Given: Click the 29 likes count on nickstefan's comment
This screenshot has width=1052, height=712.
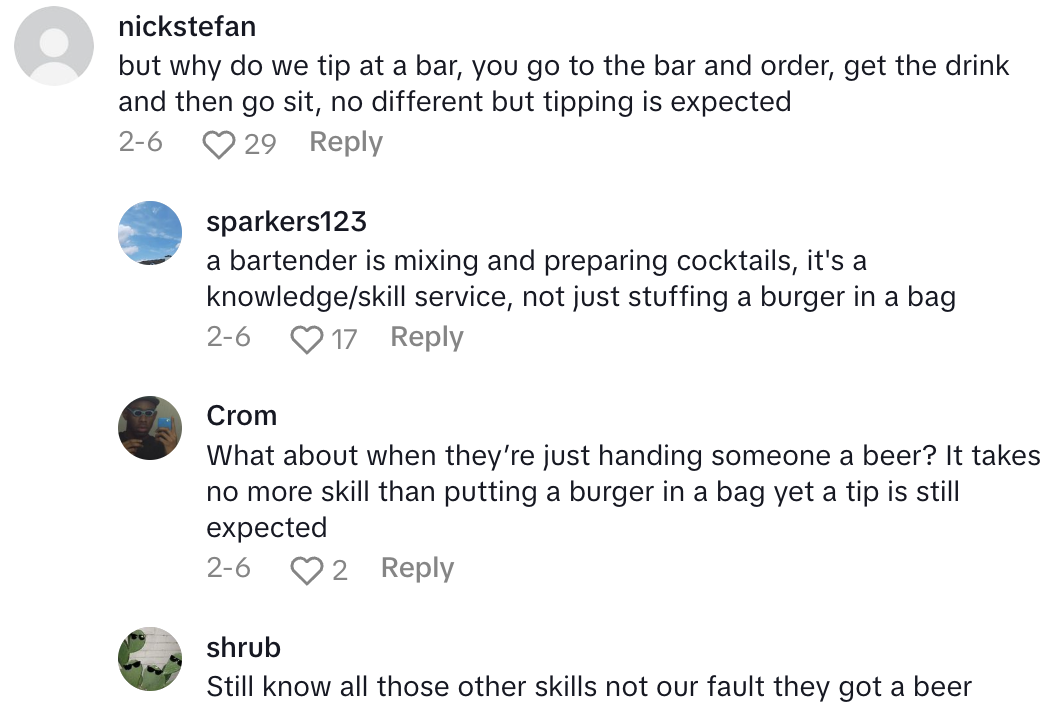Looking at the screenshot, I should coord(260,145).
